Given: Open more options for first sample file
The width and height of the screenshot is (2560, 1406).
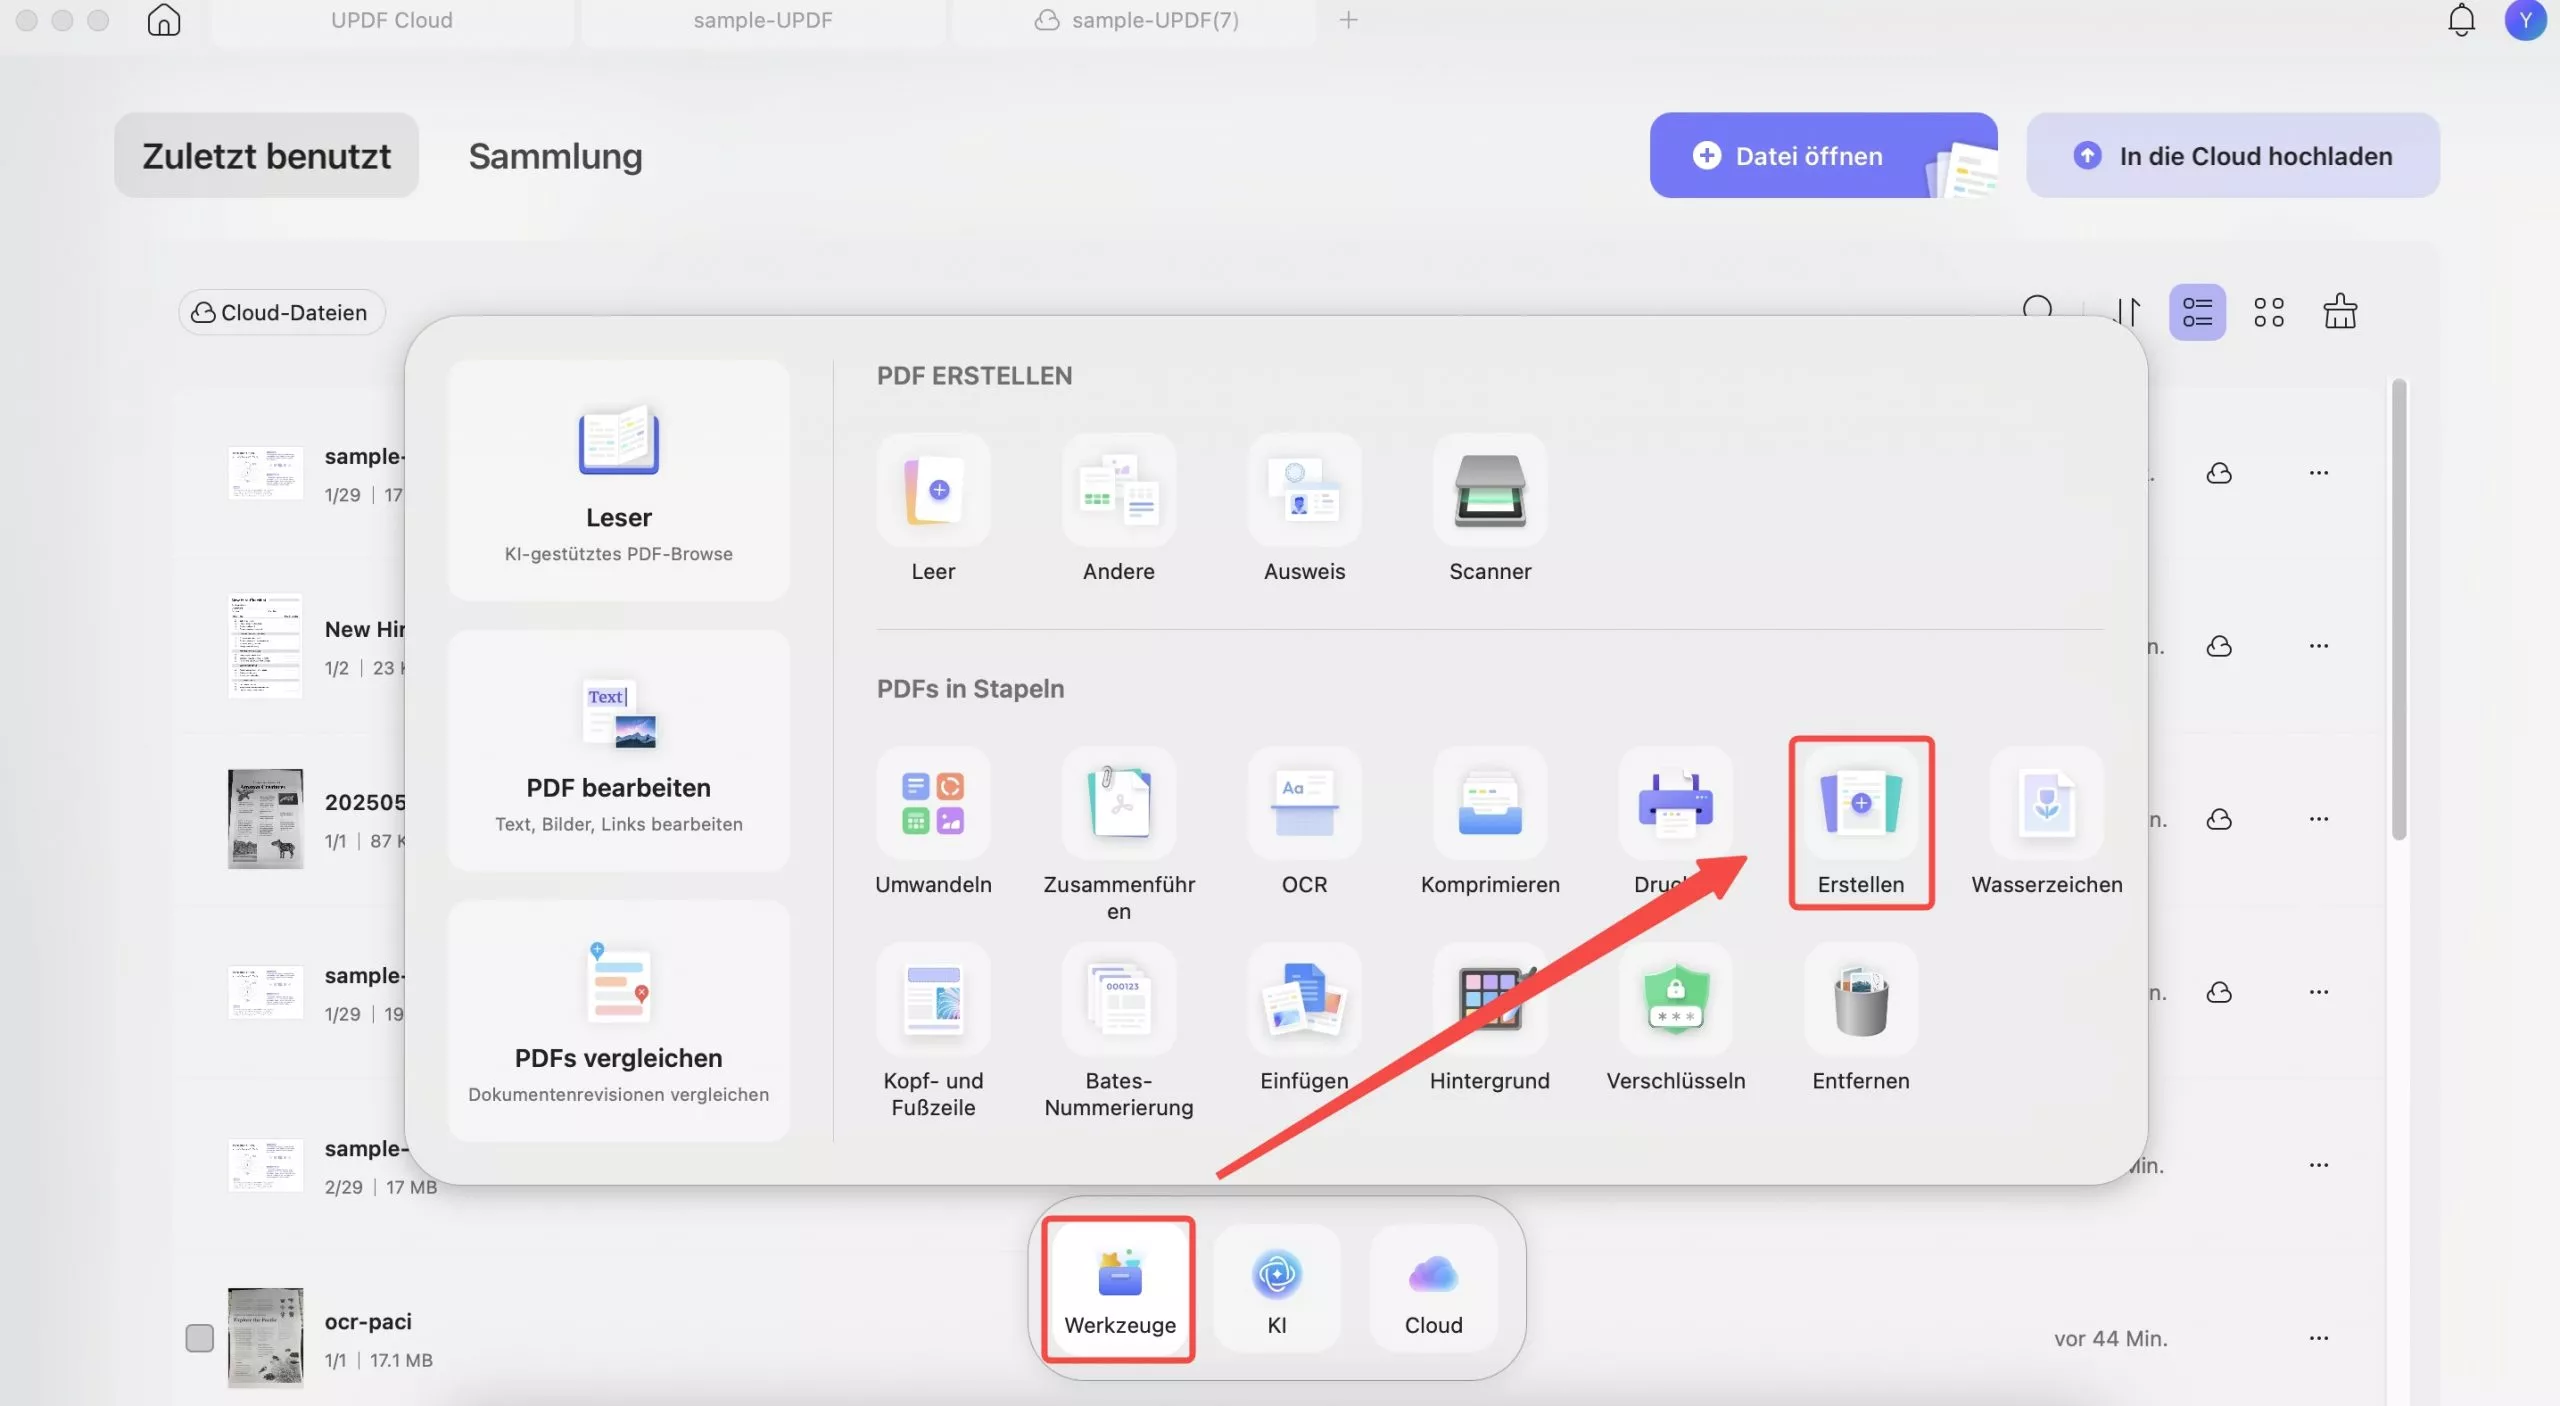Looking at the screenshot, I should (2318, 473).
